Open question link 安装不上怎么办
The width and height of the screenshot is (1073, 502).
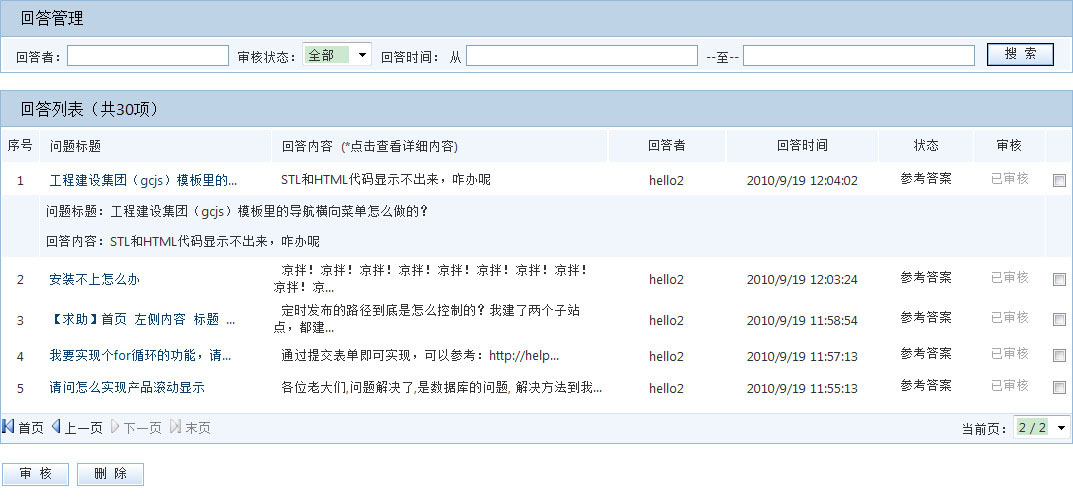94,279
